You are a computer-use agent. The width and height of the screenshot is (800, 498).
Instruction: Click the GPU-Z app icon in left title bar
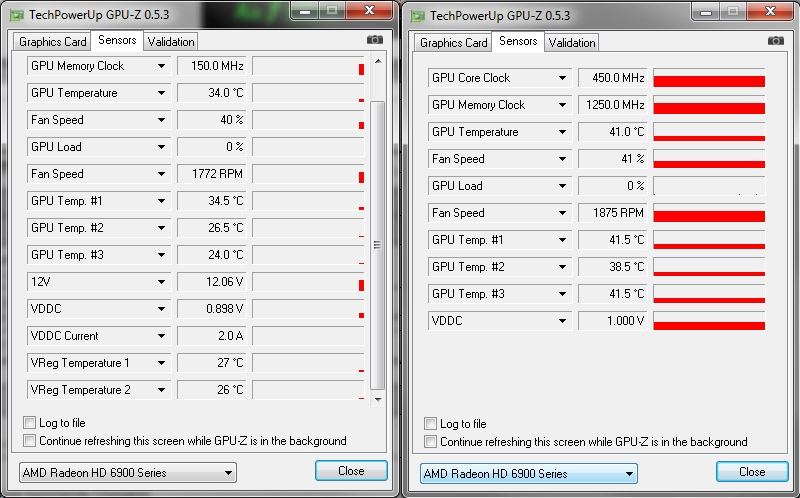click(16, 15)
